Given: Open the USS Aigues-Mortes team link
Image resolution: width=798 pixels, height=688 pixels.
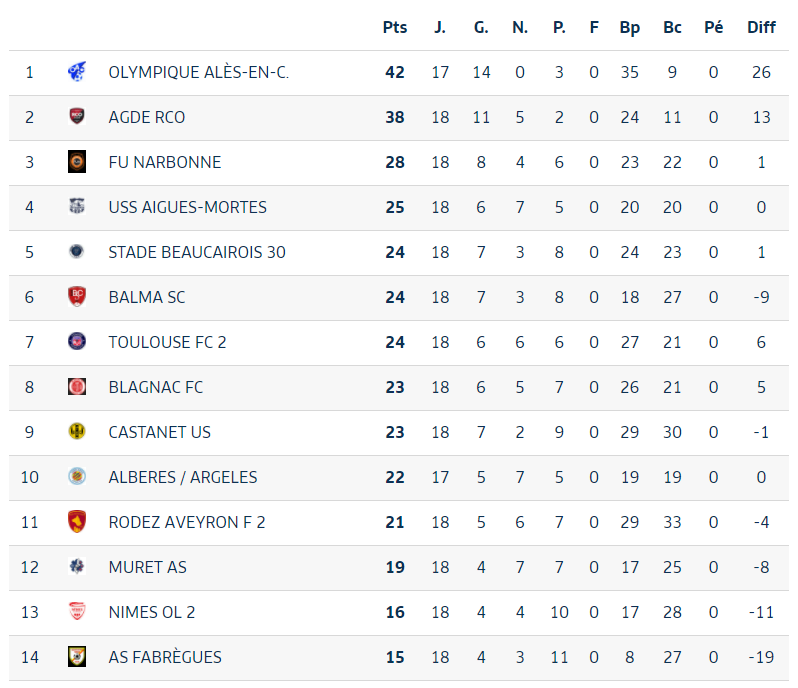Looking at the screenshot, I should (x=187, y=207).
